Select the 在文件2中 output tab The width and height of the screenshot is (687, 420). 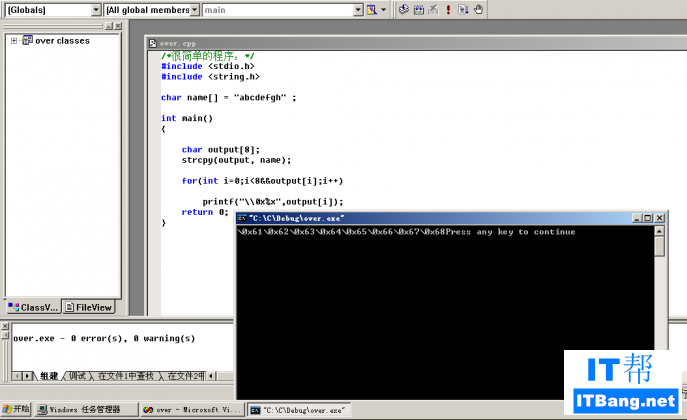click(x=185, y=376)
